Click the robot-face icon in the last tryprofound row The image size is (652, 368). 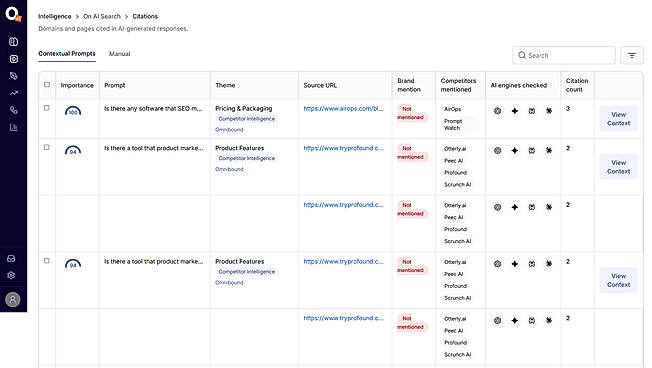(x=531, y=321)
